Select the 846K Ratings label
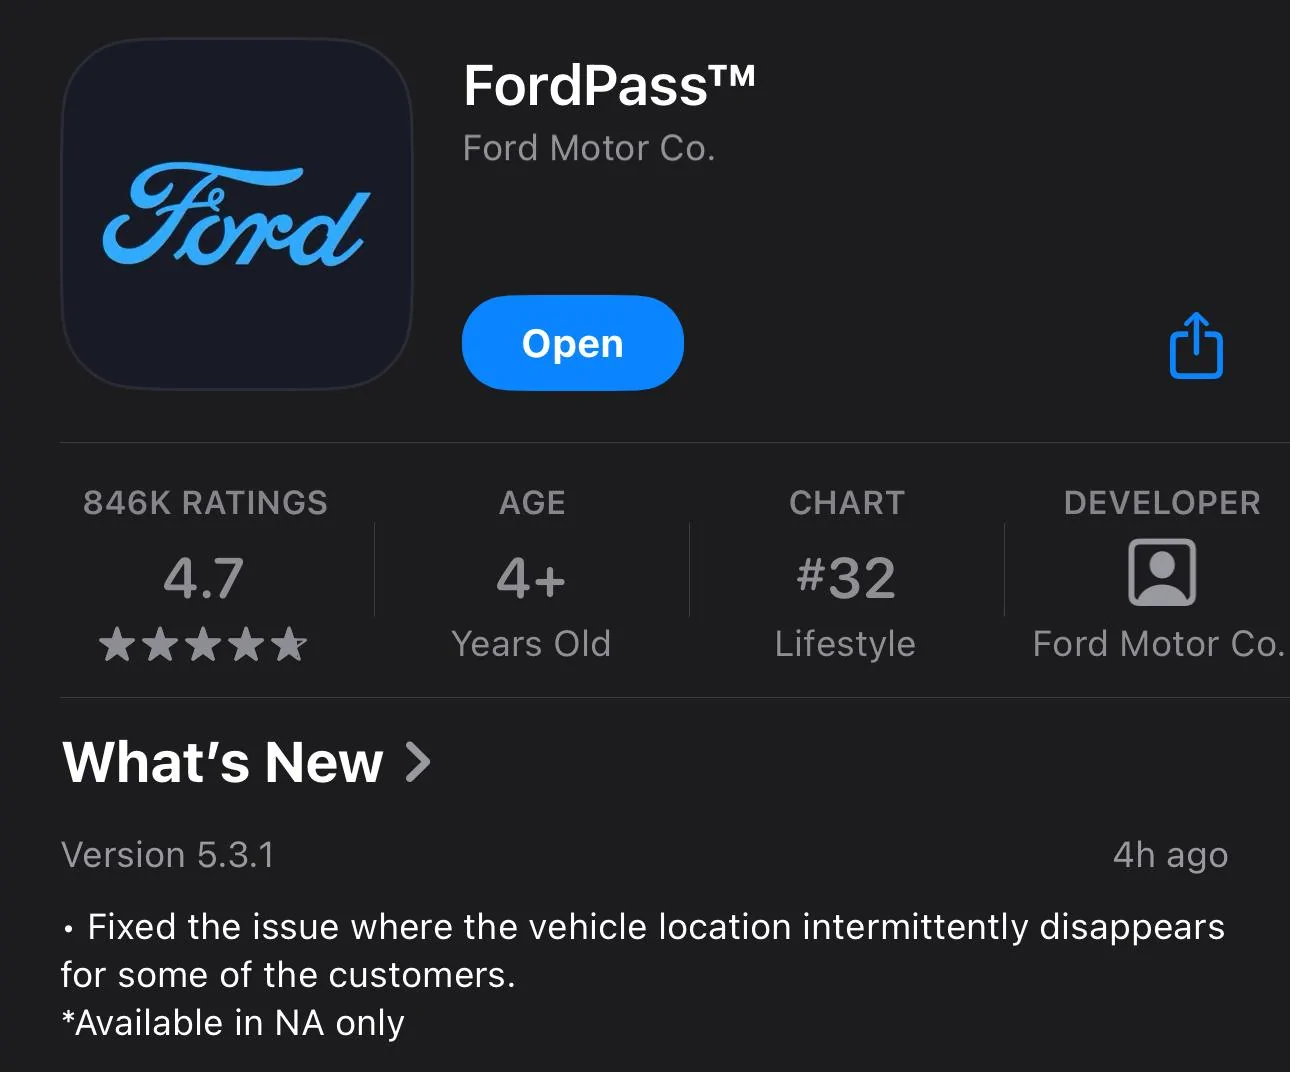This screenshot has width=1290, height=1072. (x=205, y=502)
